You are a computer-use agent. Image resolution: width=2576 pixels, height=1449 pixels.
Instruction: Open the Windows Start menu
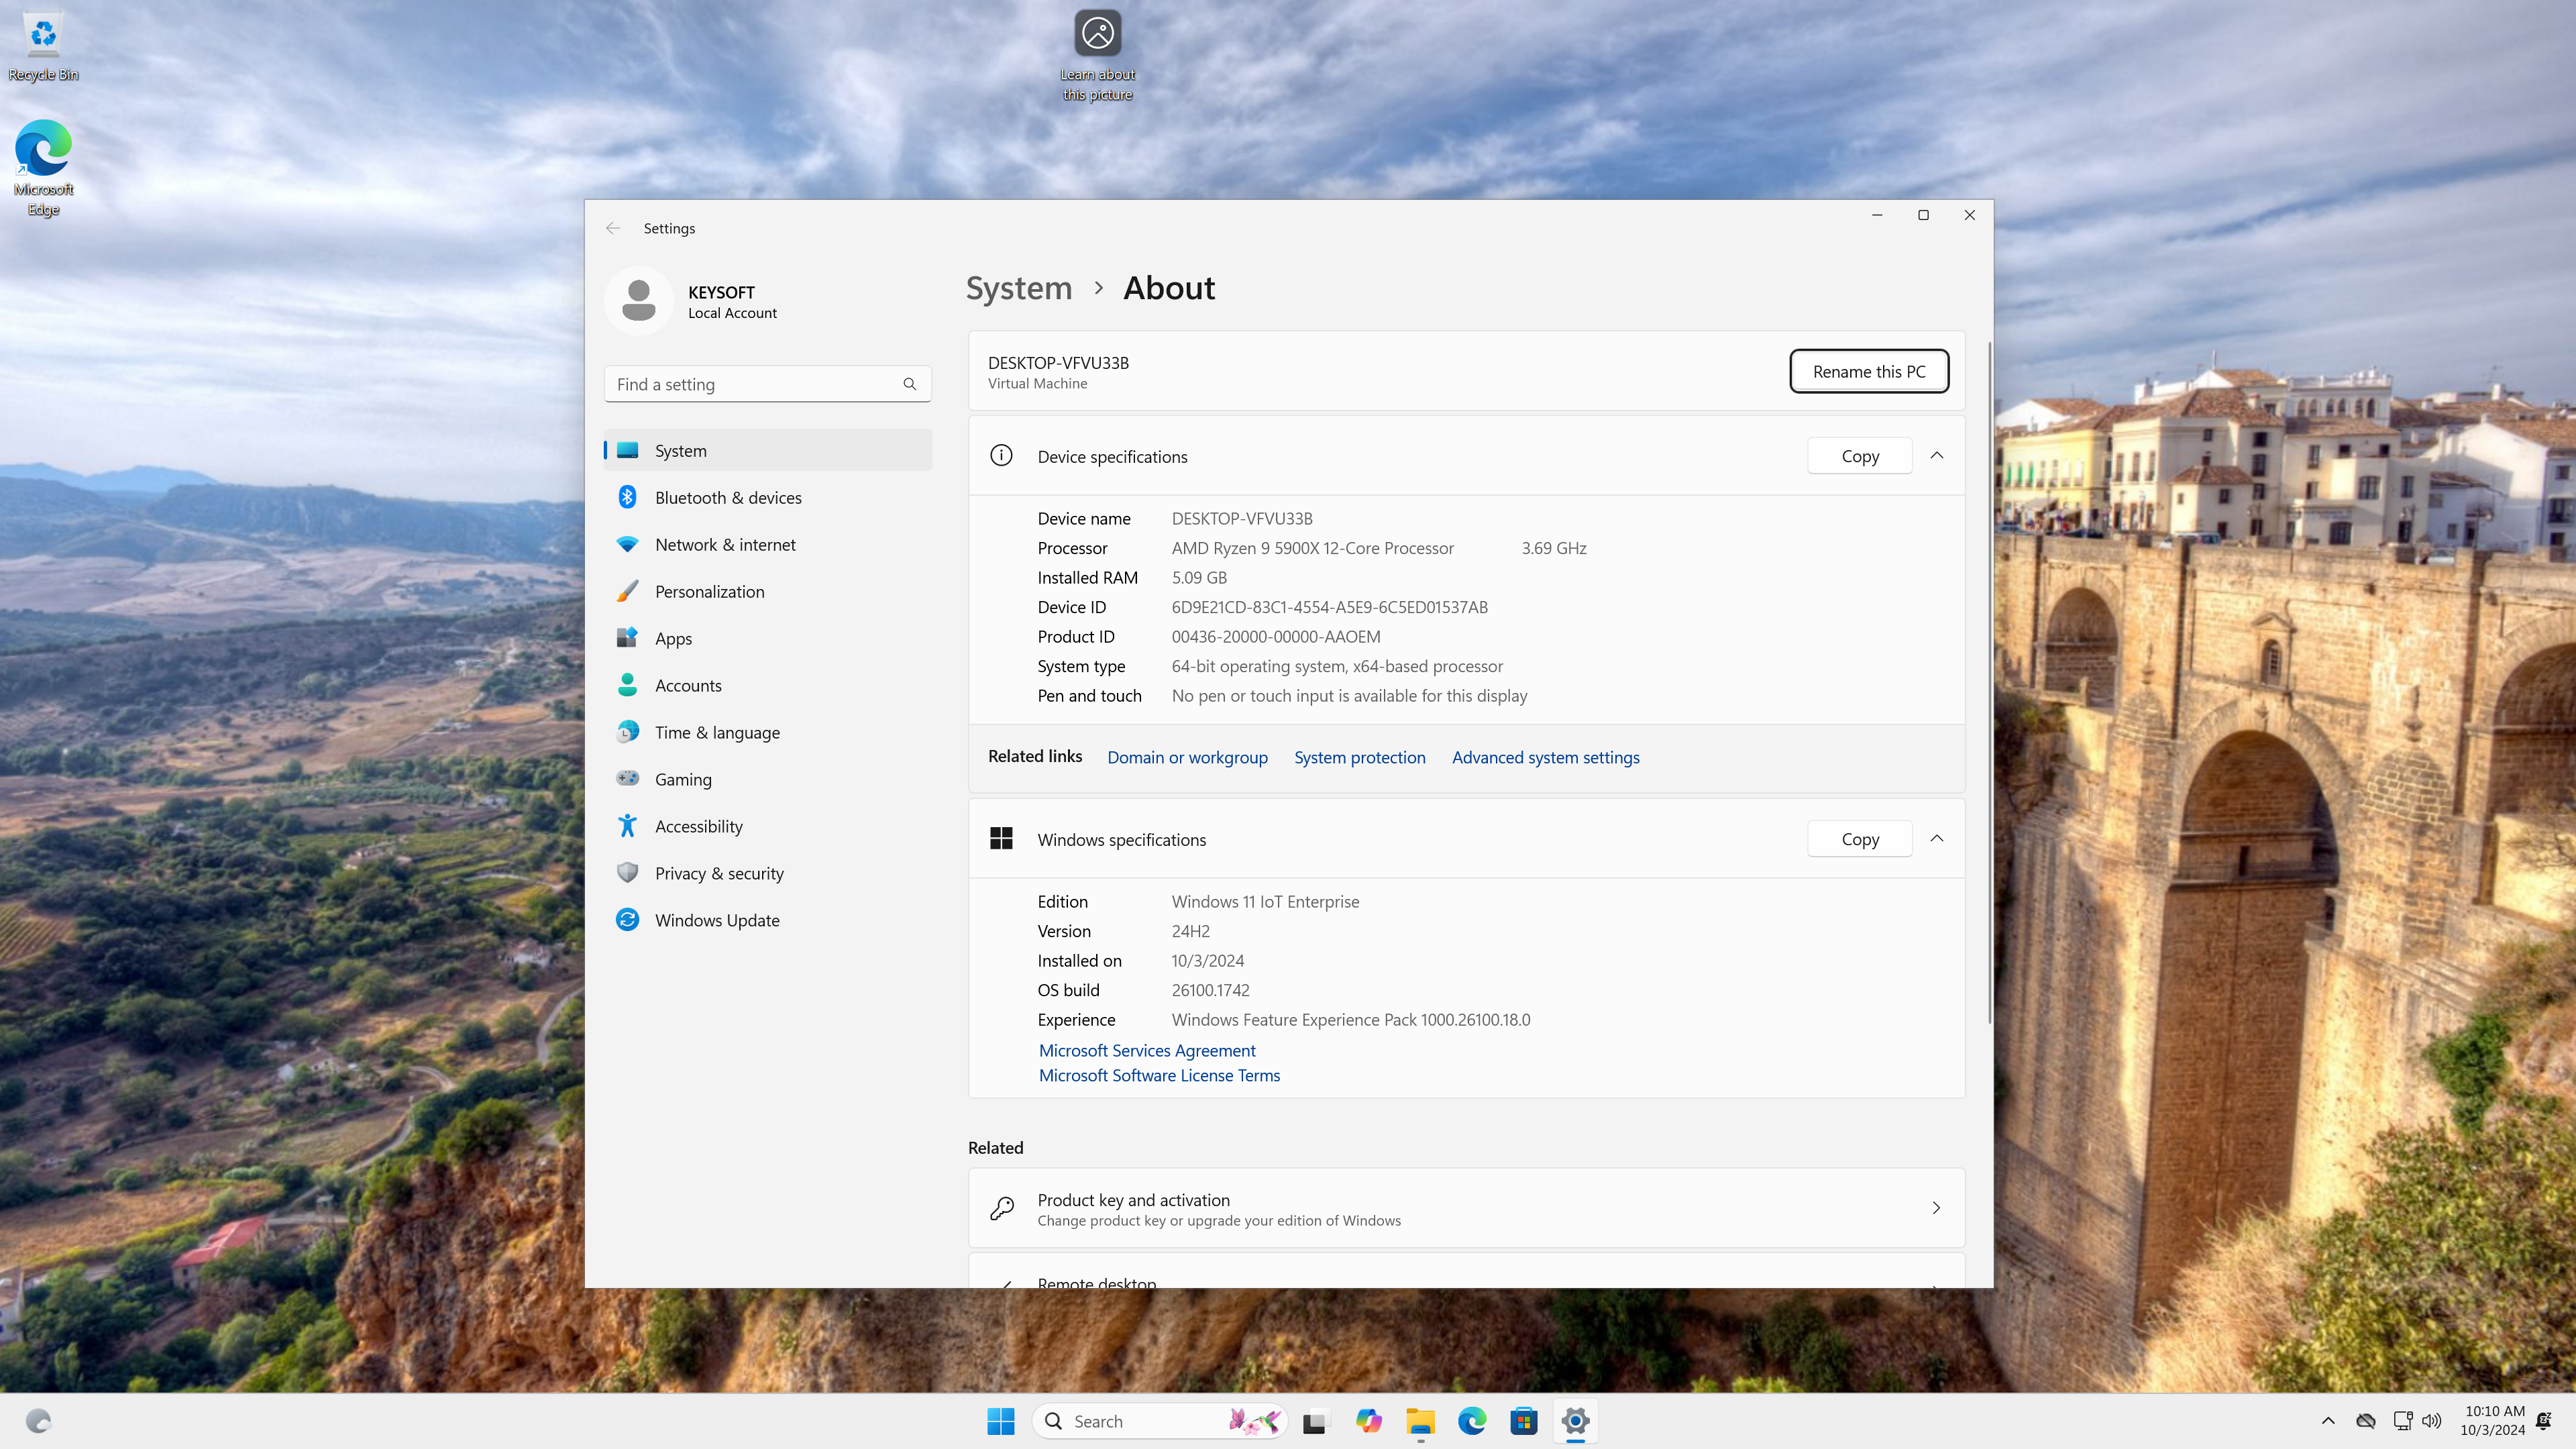coord(1000,1421)
